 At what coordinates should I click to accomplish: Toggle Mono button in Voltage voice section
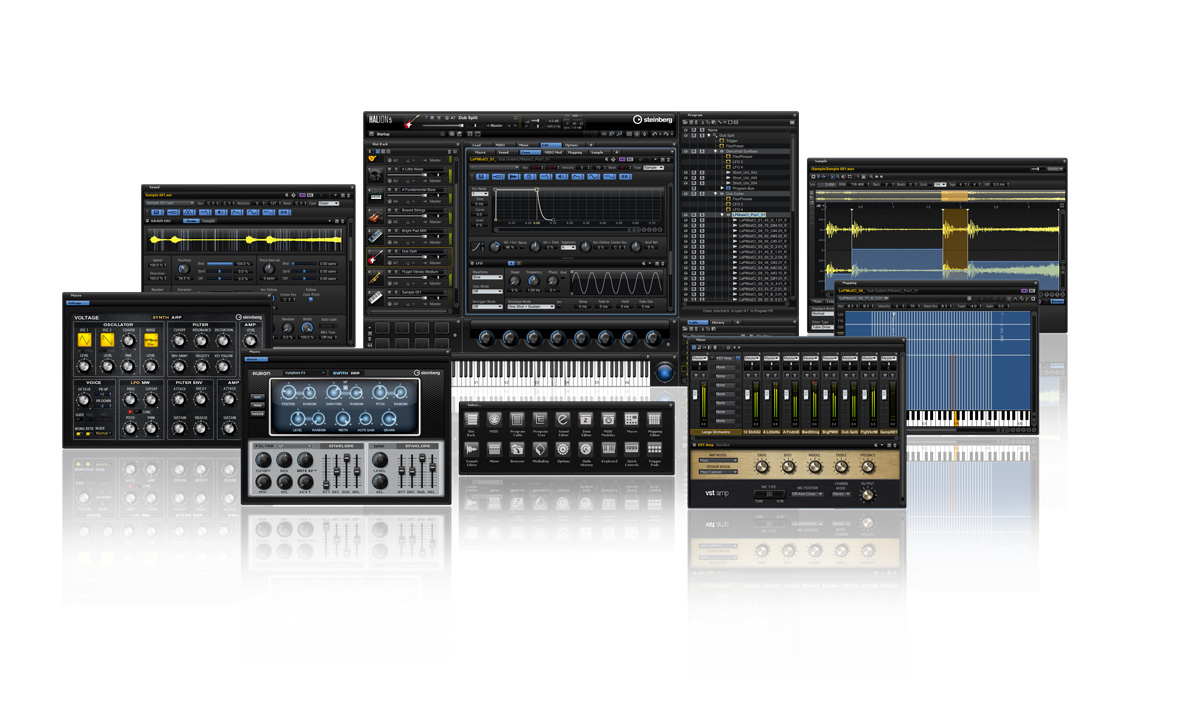[79, 433]
